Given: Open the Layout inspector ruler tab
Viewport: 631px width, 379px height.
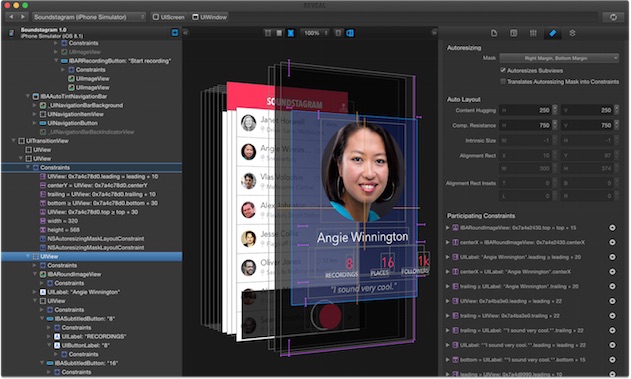Looking at the screenshot, I should [x=553, y=33].
